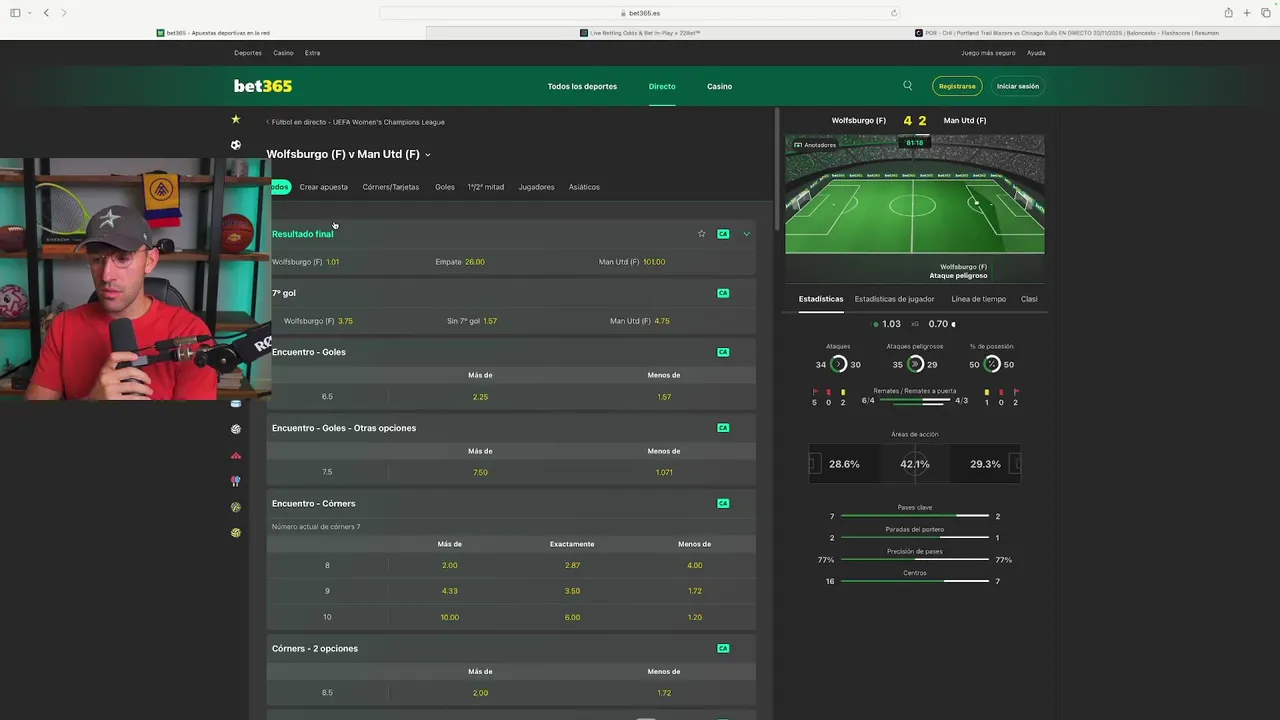
Task: Open a new tab with the plus icon
Action: tap(1247, 13)
